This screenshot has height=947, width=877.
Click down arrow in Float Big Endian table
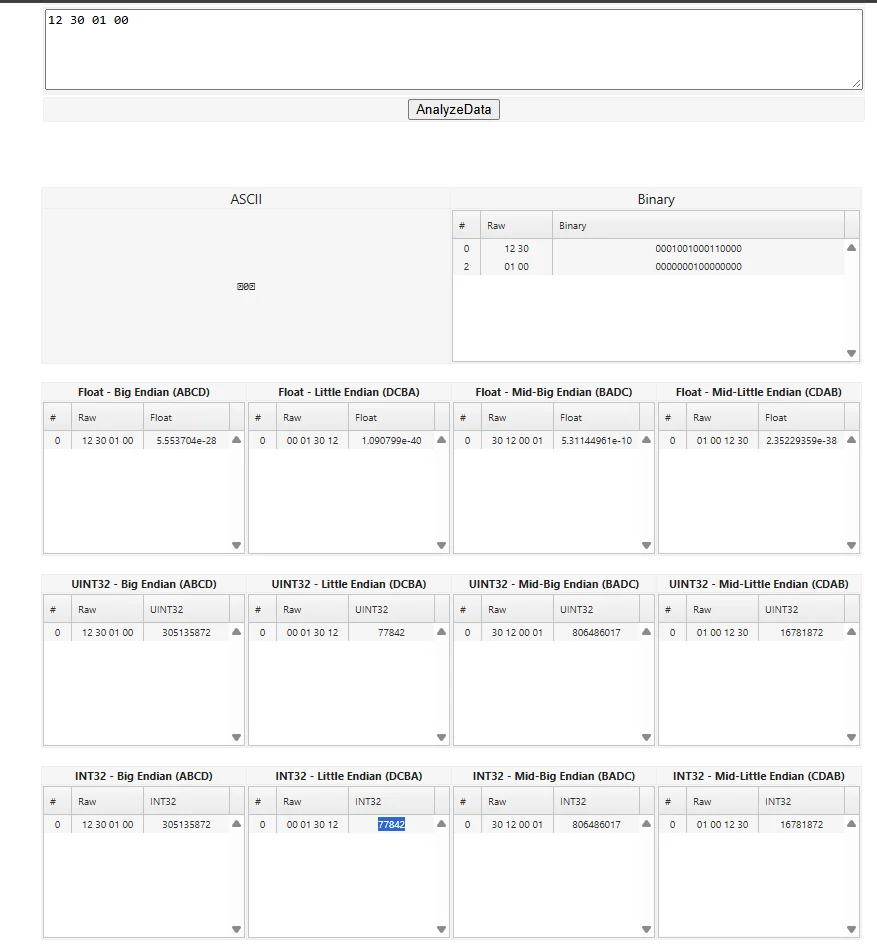pos(236,545)
